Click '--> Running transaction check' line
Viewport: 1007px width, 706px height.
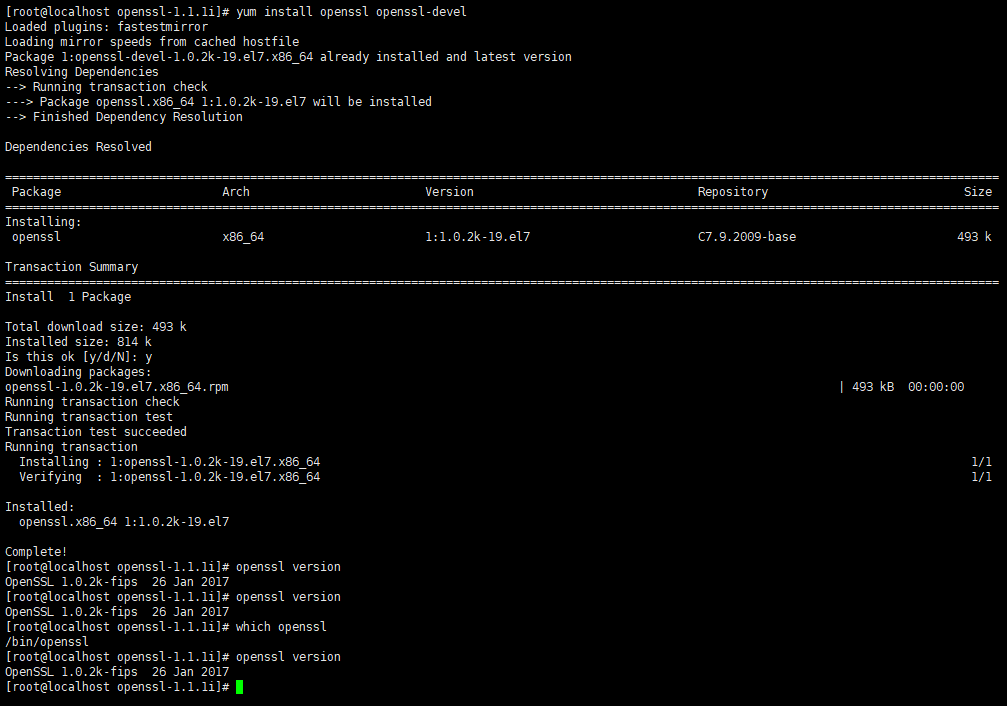click(x=107, y=87)
